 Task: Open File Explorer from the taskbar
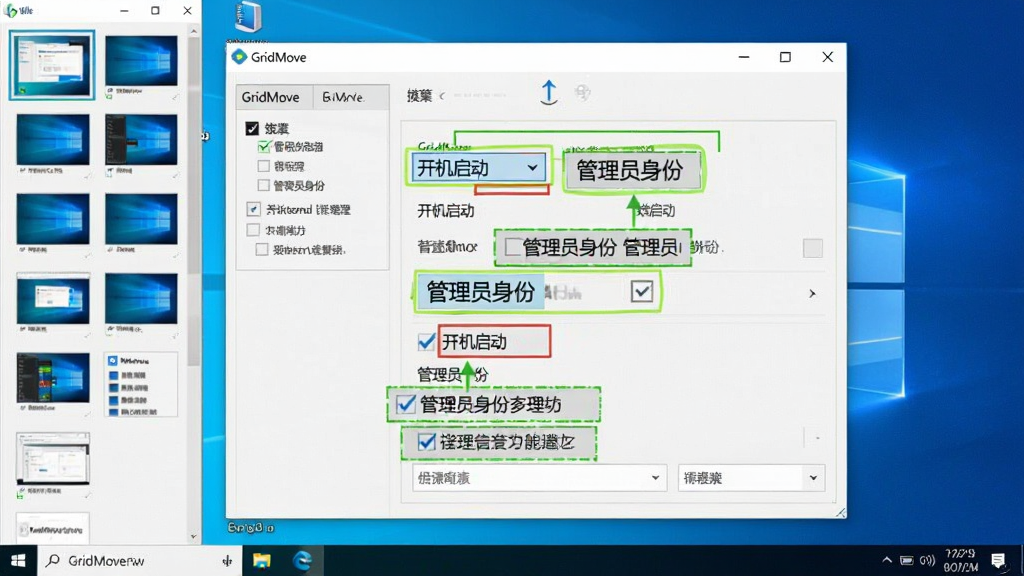[x=262, y=560]
